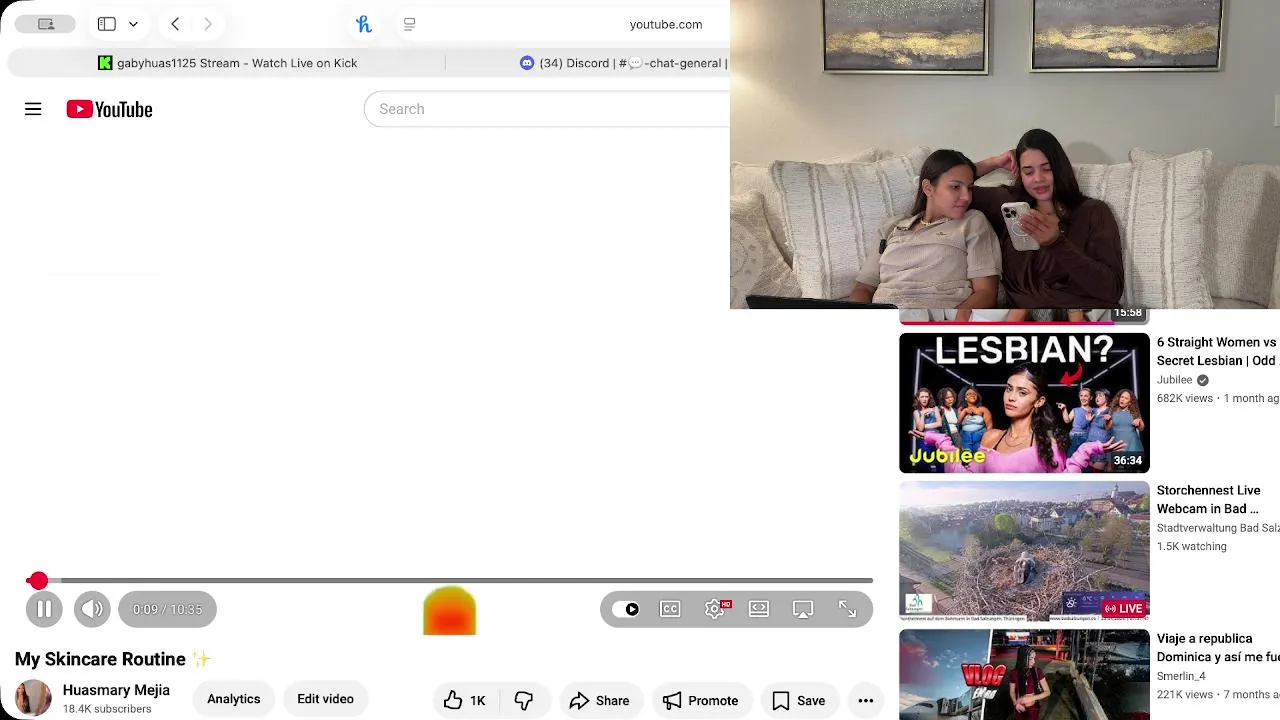Click the 18.4K subscribers text

(x=107, y=709)
